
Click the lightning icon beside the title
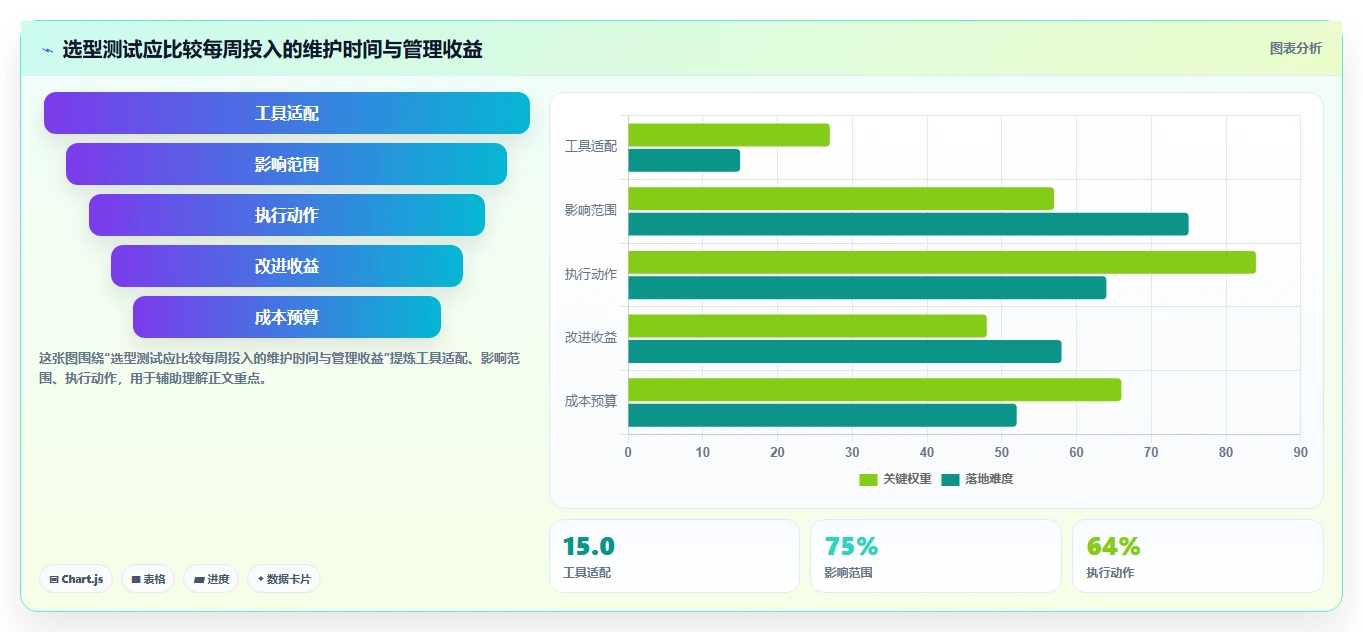coord(48,50)
